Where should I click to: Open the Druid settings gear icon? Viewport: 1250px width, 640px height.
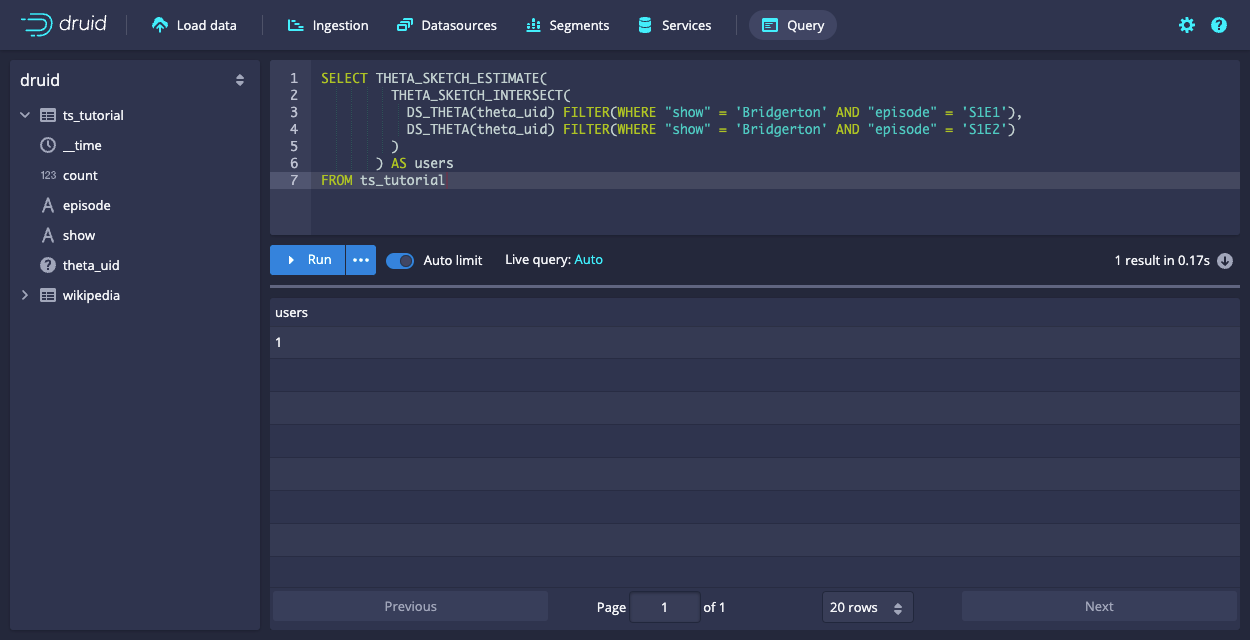coord(1186,25)
